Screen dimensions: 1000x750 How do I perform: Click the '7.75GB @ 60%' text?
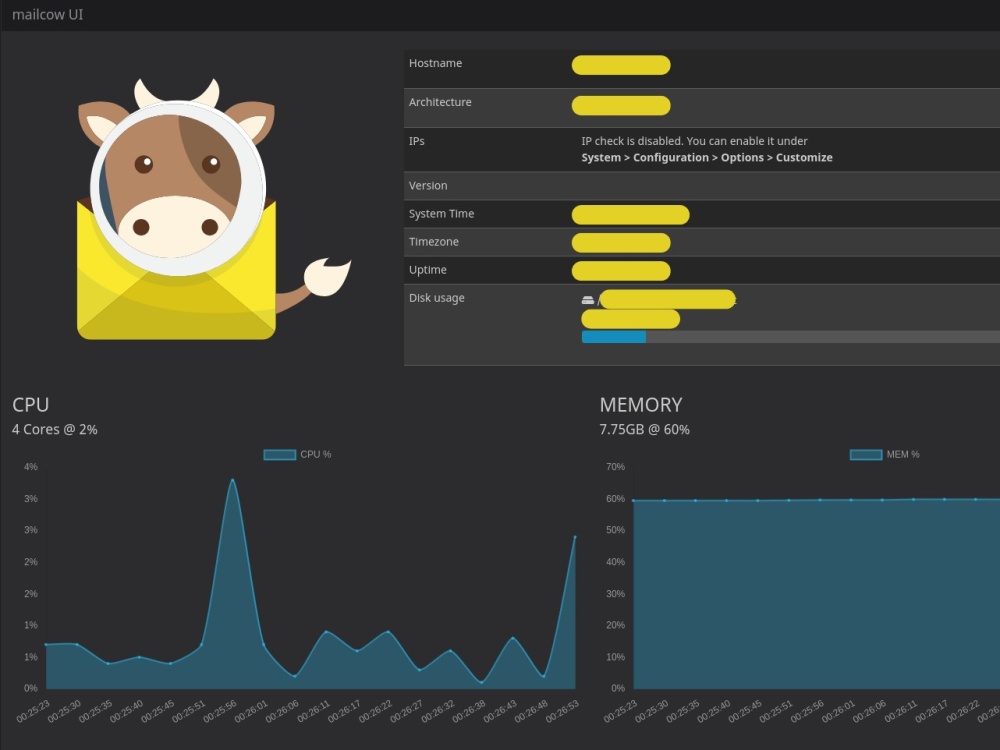pos(644,430)
